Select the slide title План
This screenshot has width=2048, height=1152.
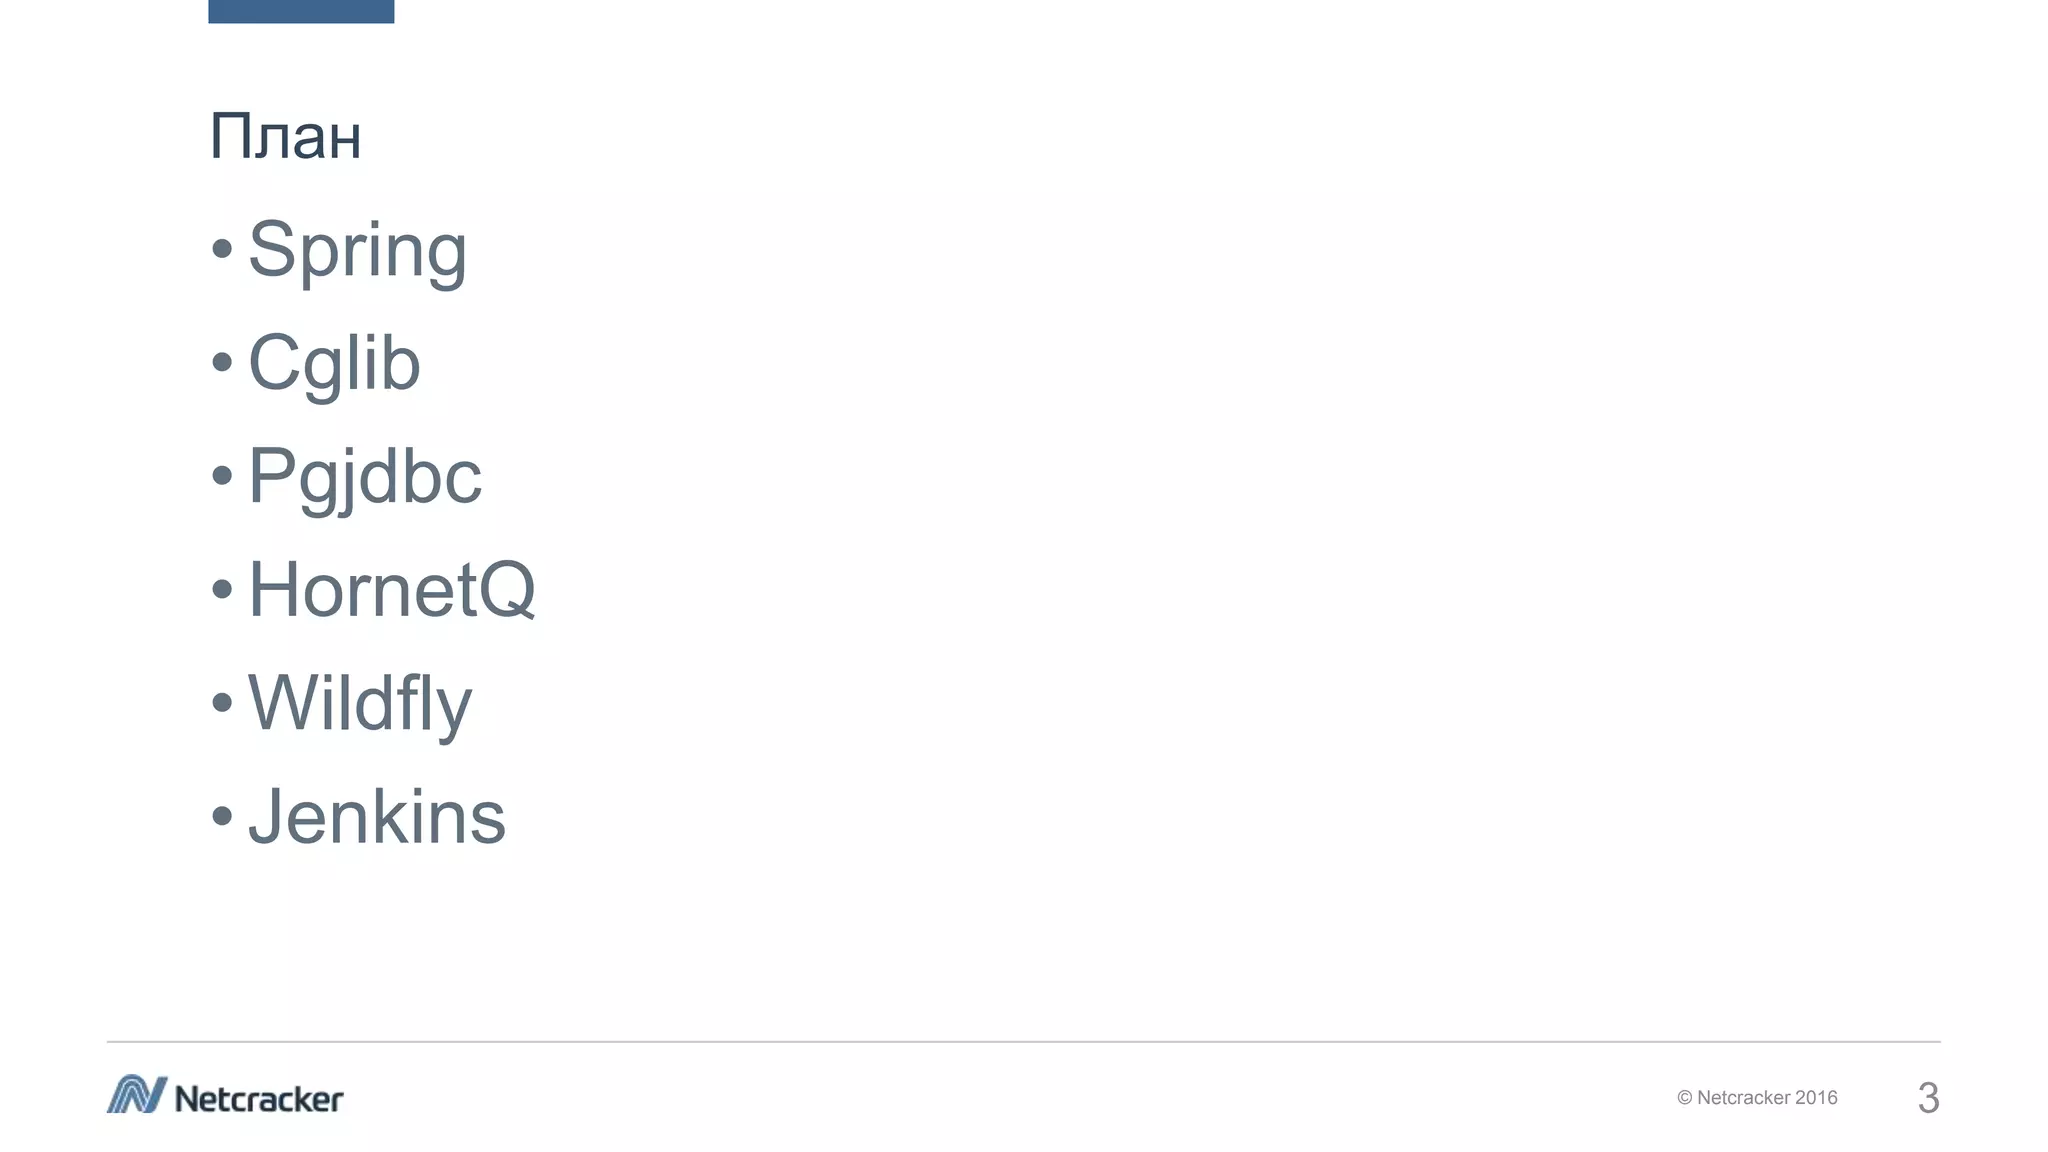click(x=285, y=137)
